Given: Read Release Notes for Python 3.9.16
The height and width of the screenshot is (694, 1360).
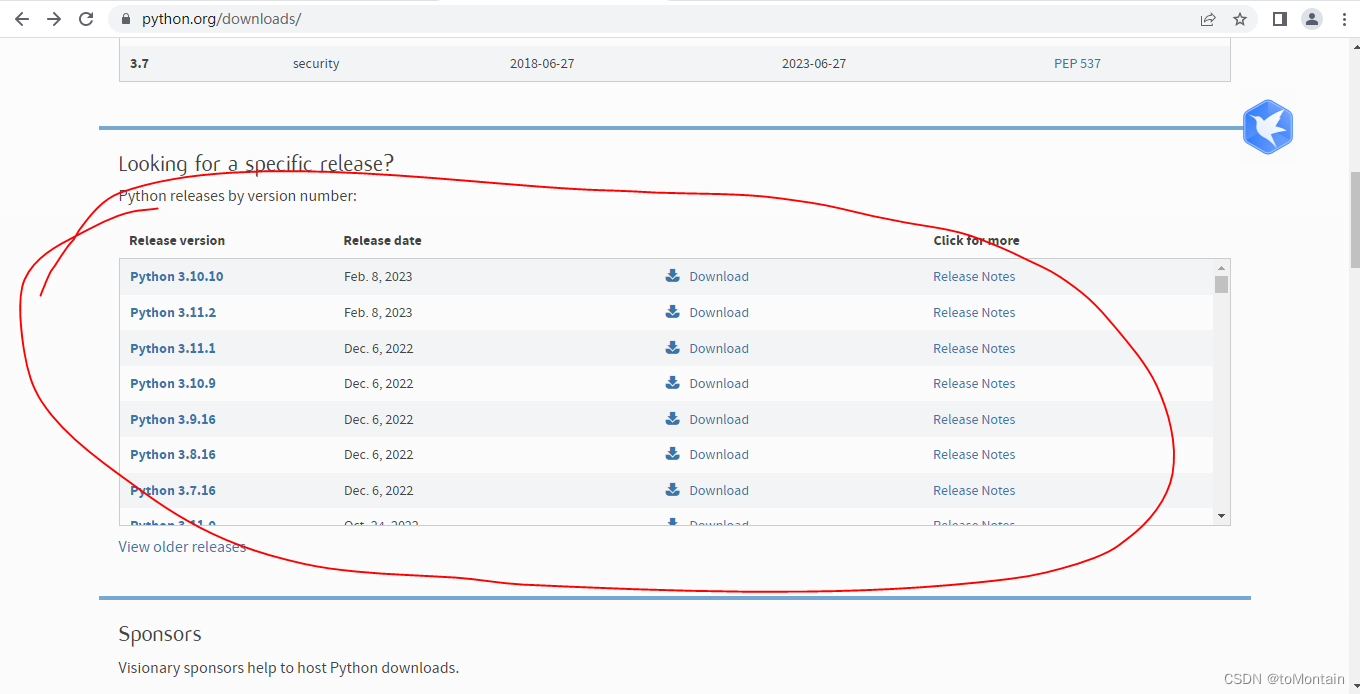Looking at the screenshot, I should tap(974, 419).
